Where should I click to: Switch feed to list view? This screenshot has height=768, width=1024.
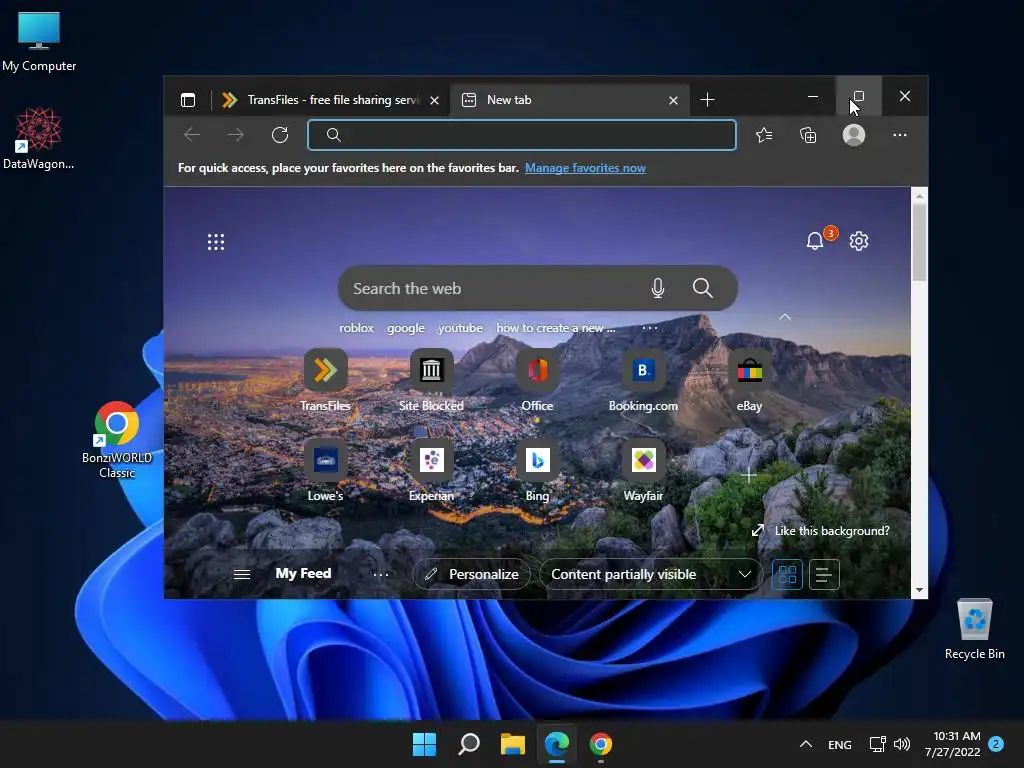pyautogui.click(x=824, y=575)
